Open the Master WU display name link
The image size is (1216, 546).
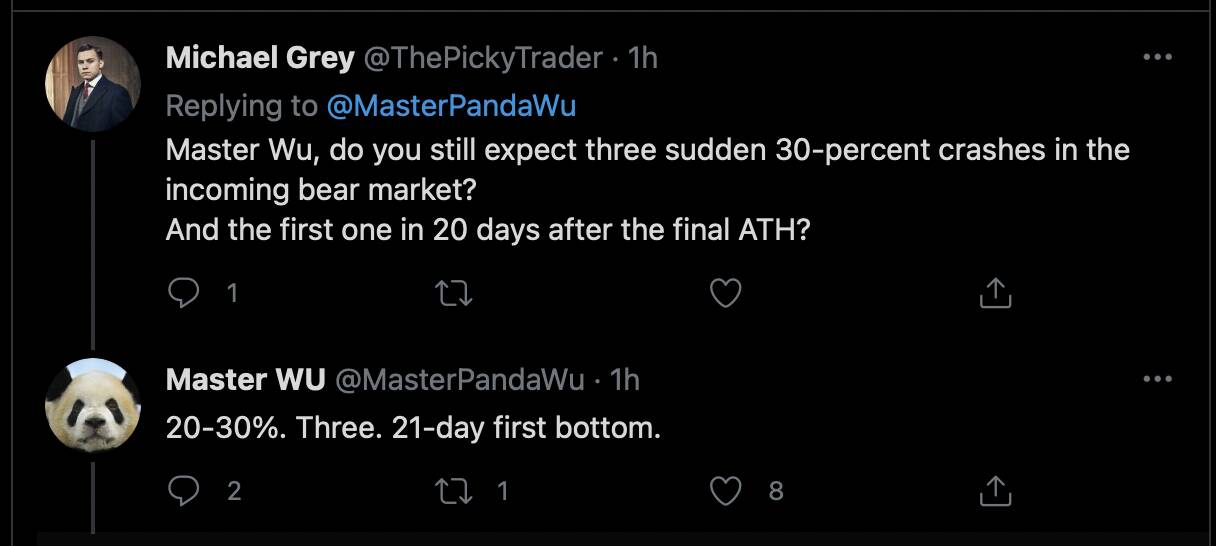click(245, 379)
